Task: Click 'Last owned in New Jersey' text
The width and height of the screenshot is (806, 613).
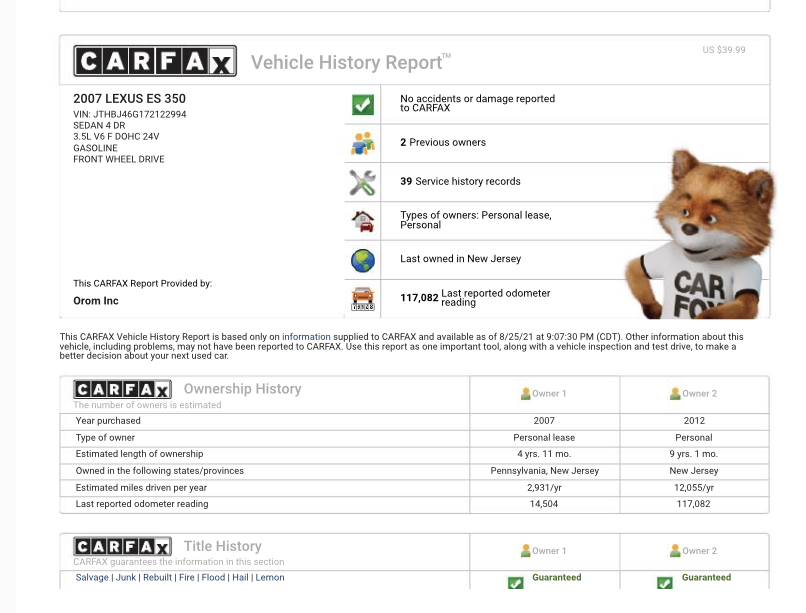Action: [461, 259]
